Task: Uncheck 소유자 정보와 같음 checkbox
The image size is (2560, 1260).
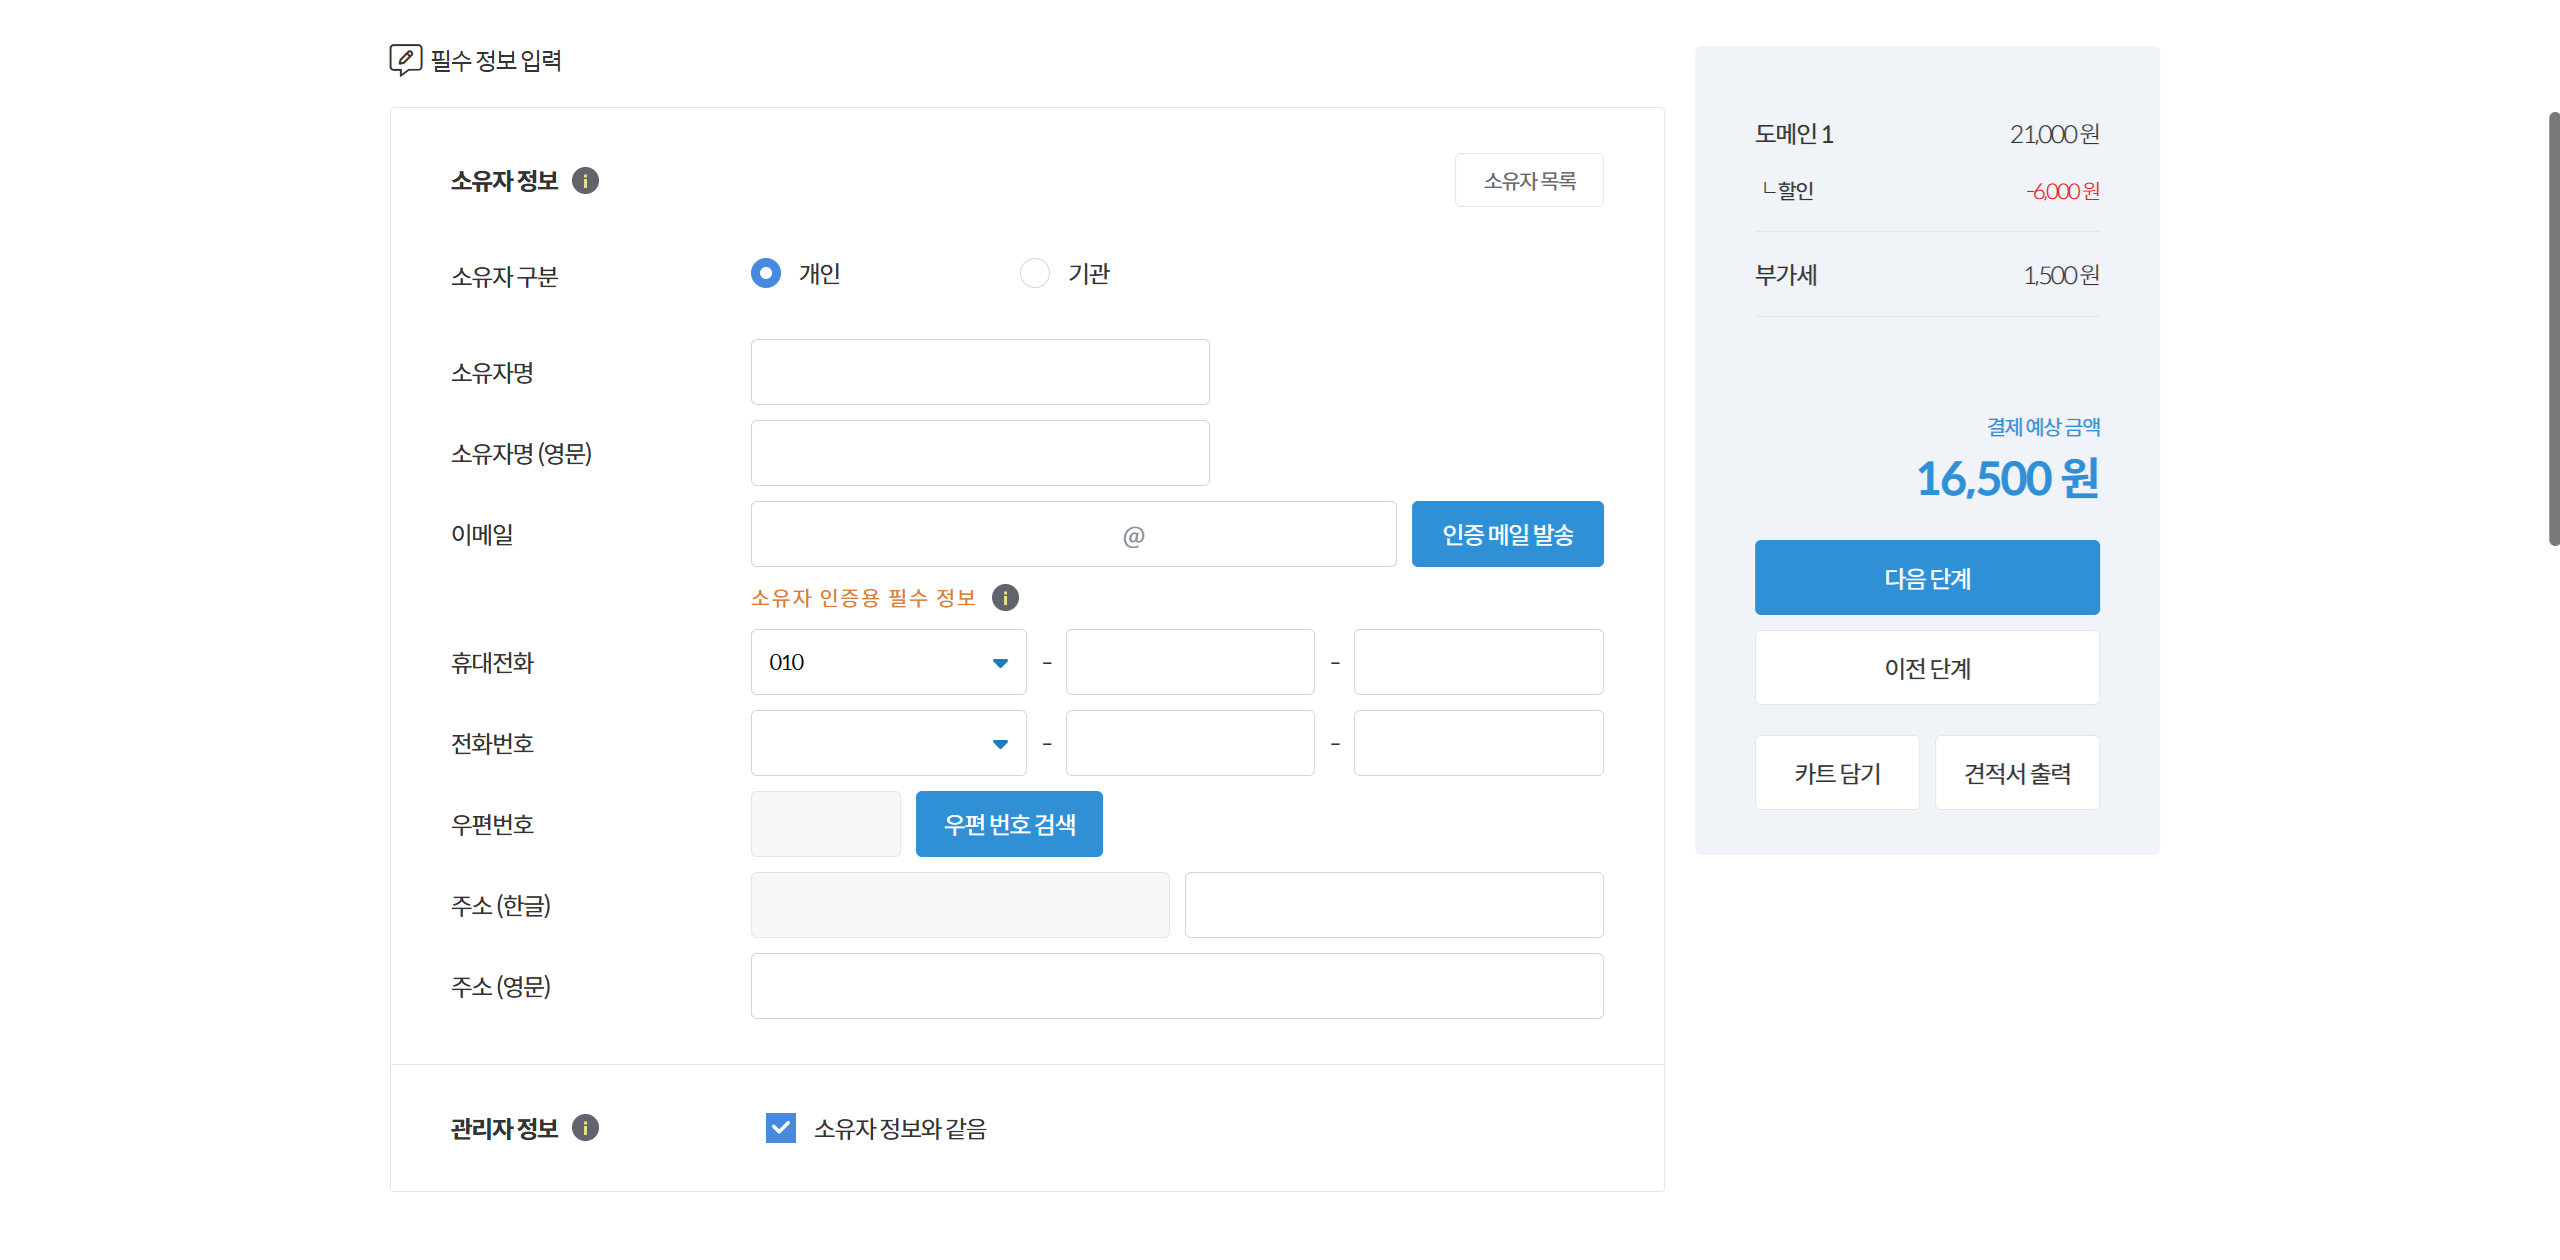Action: click(x=781, y=1128)
